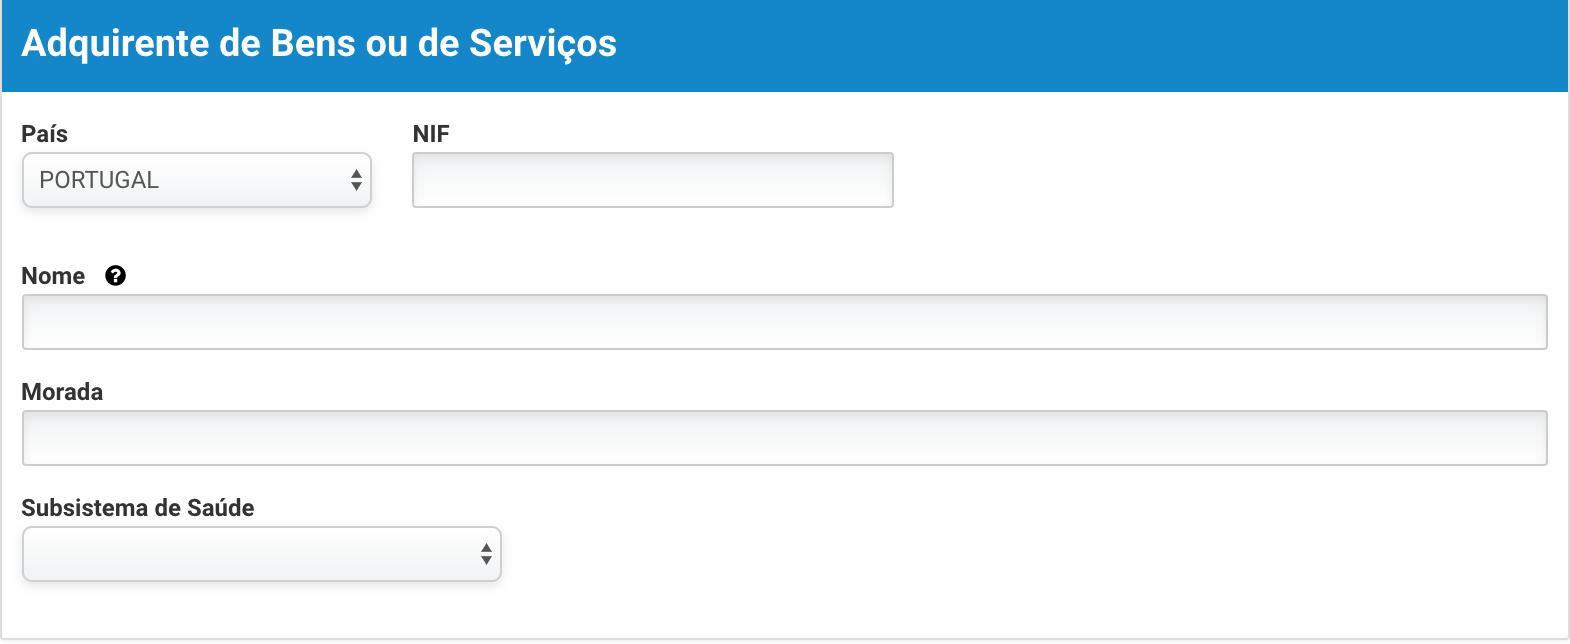Click the Nome help question mark icon
The width and height of the screenshot is (1570, 644).
tap(115, 276)
